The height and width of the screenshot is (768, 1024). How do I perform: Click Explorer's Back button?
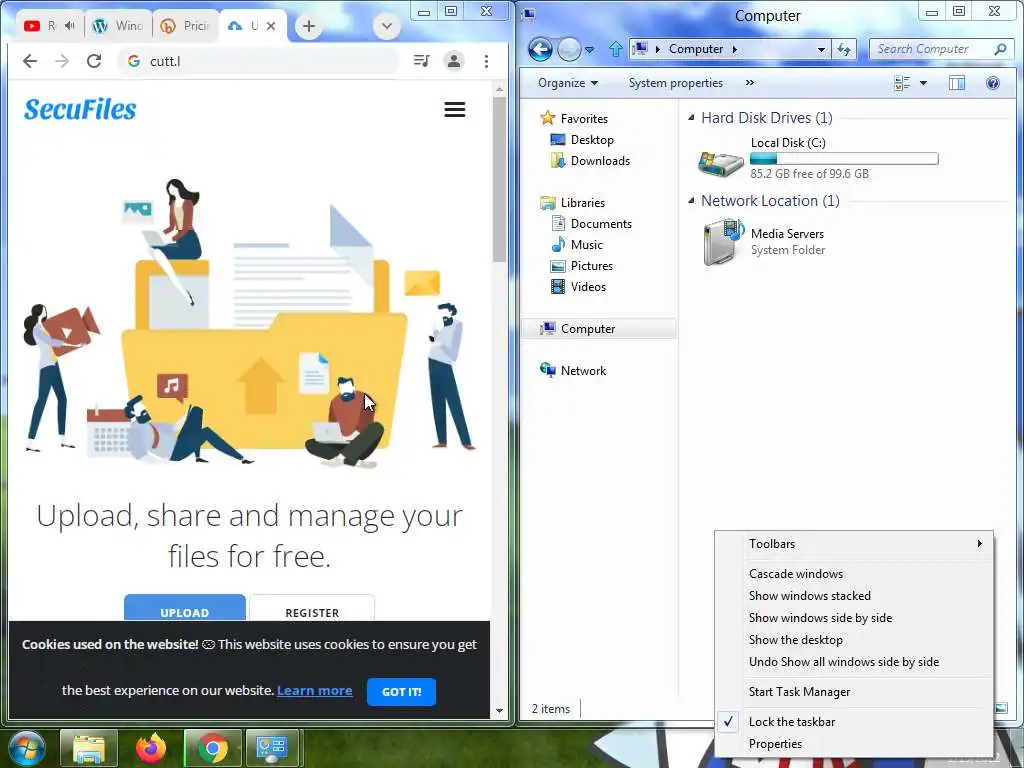click(x=540, y=49)
